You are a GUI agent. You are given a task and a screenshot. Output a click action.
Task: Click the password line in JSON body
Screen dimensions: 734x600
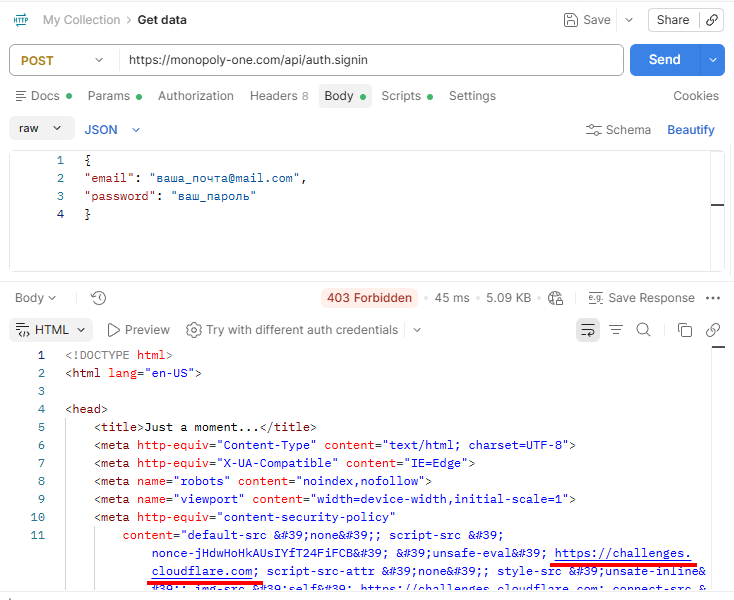tap(170, 196)
